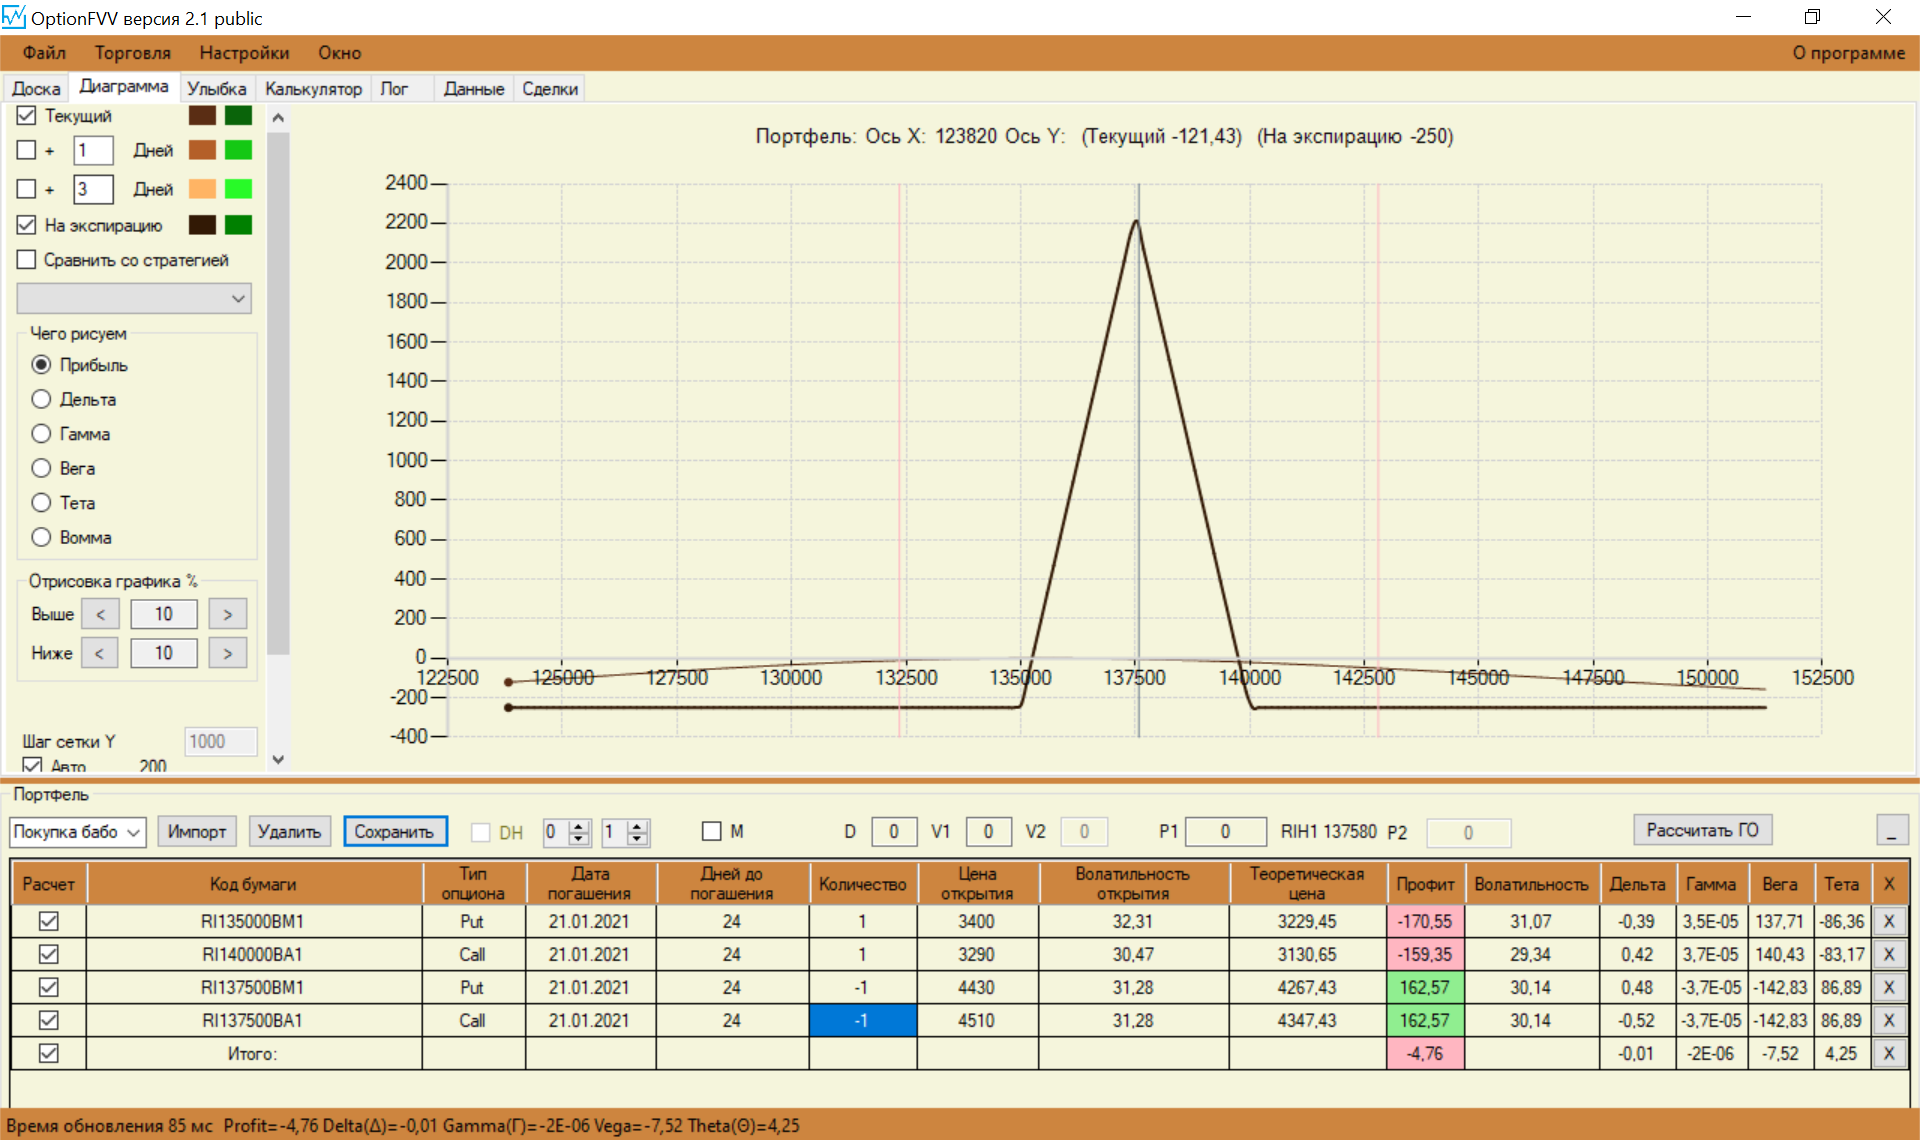The image size is (1920, 1140).
Task: Enable Сравнить со стратегией checkbox
Action: coord(27,260)
